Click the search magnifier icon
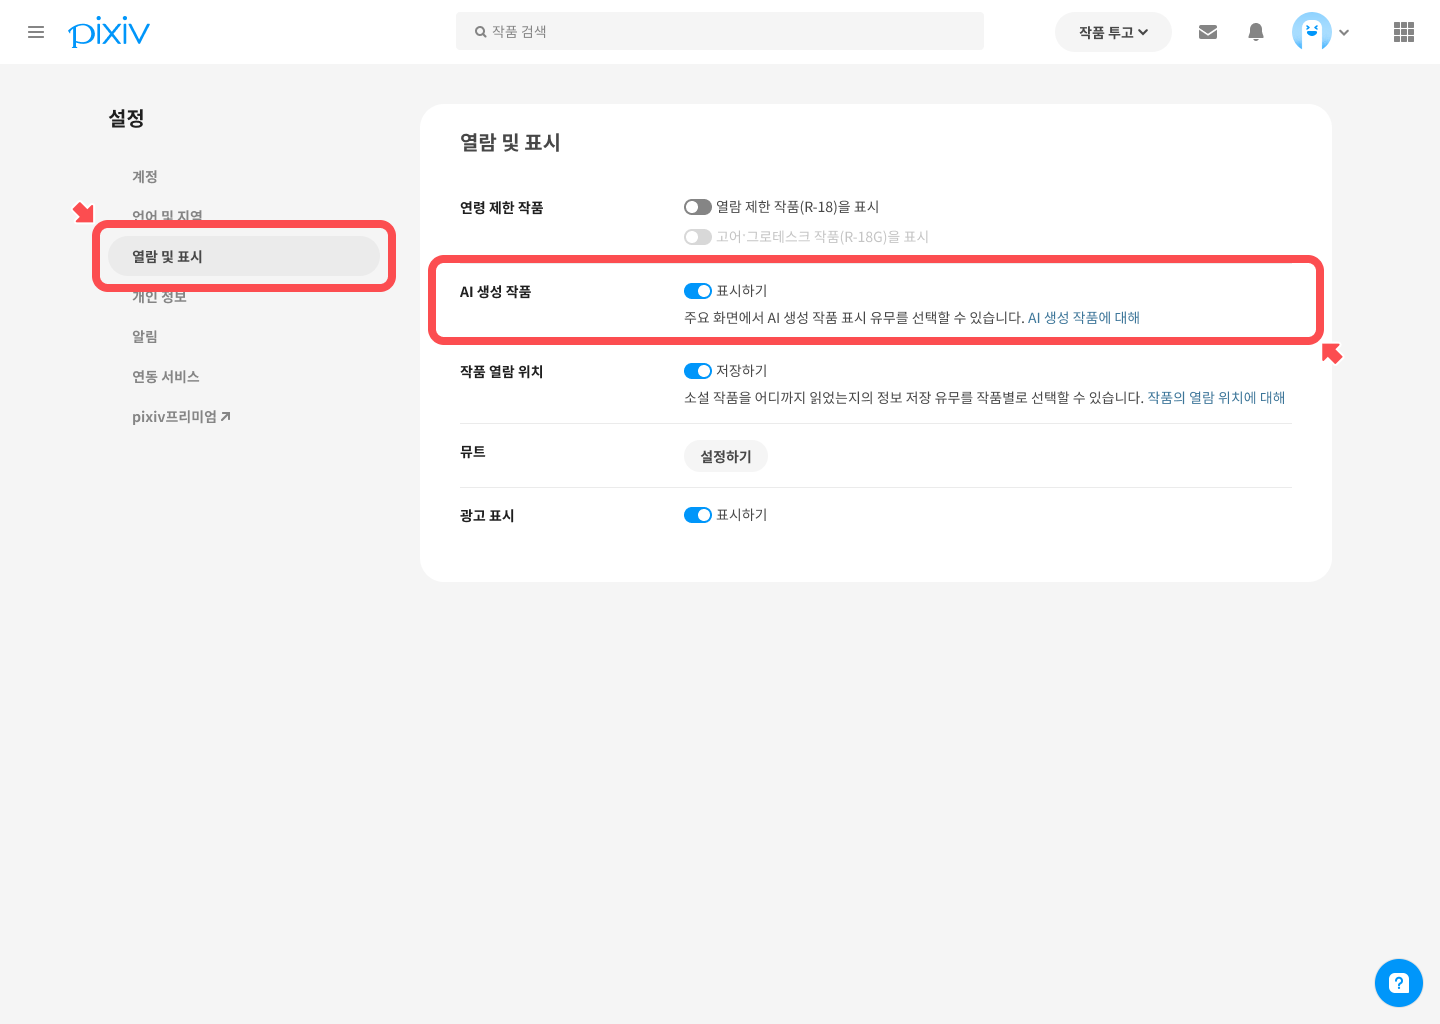Image resolution: width=1440 pixels, height=1024 pixels. click(481, 32)
